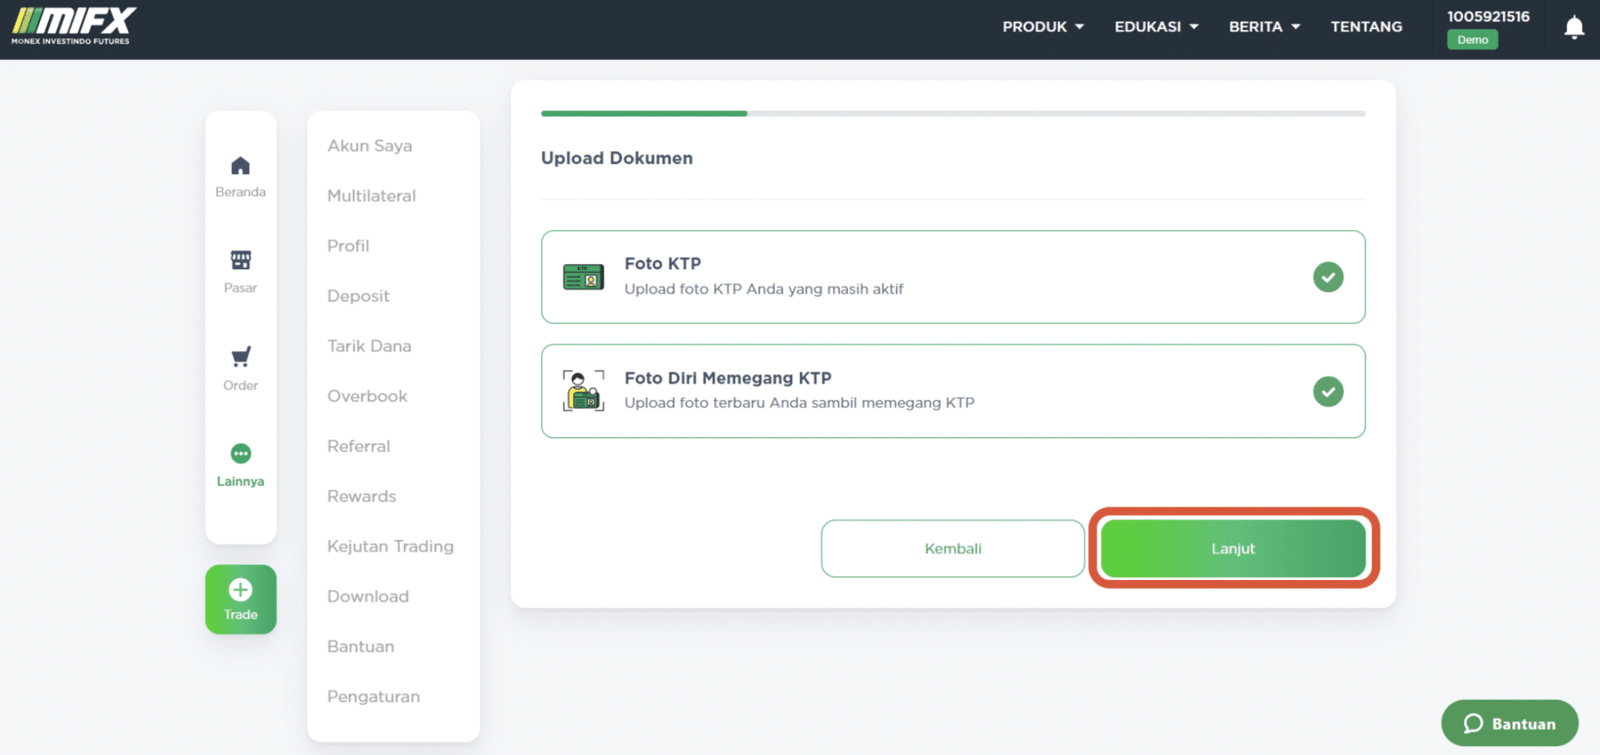Click the Lanjut button

1233,548
